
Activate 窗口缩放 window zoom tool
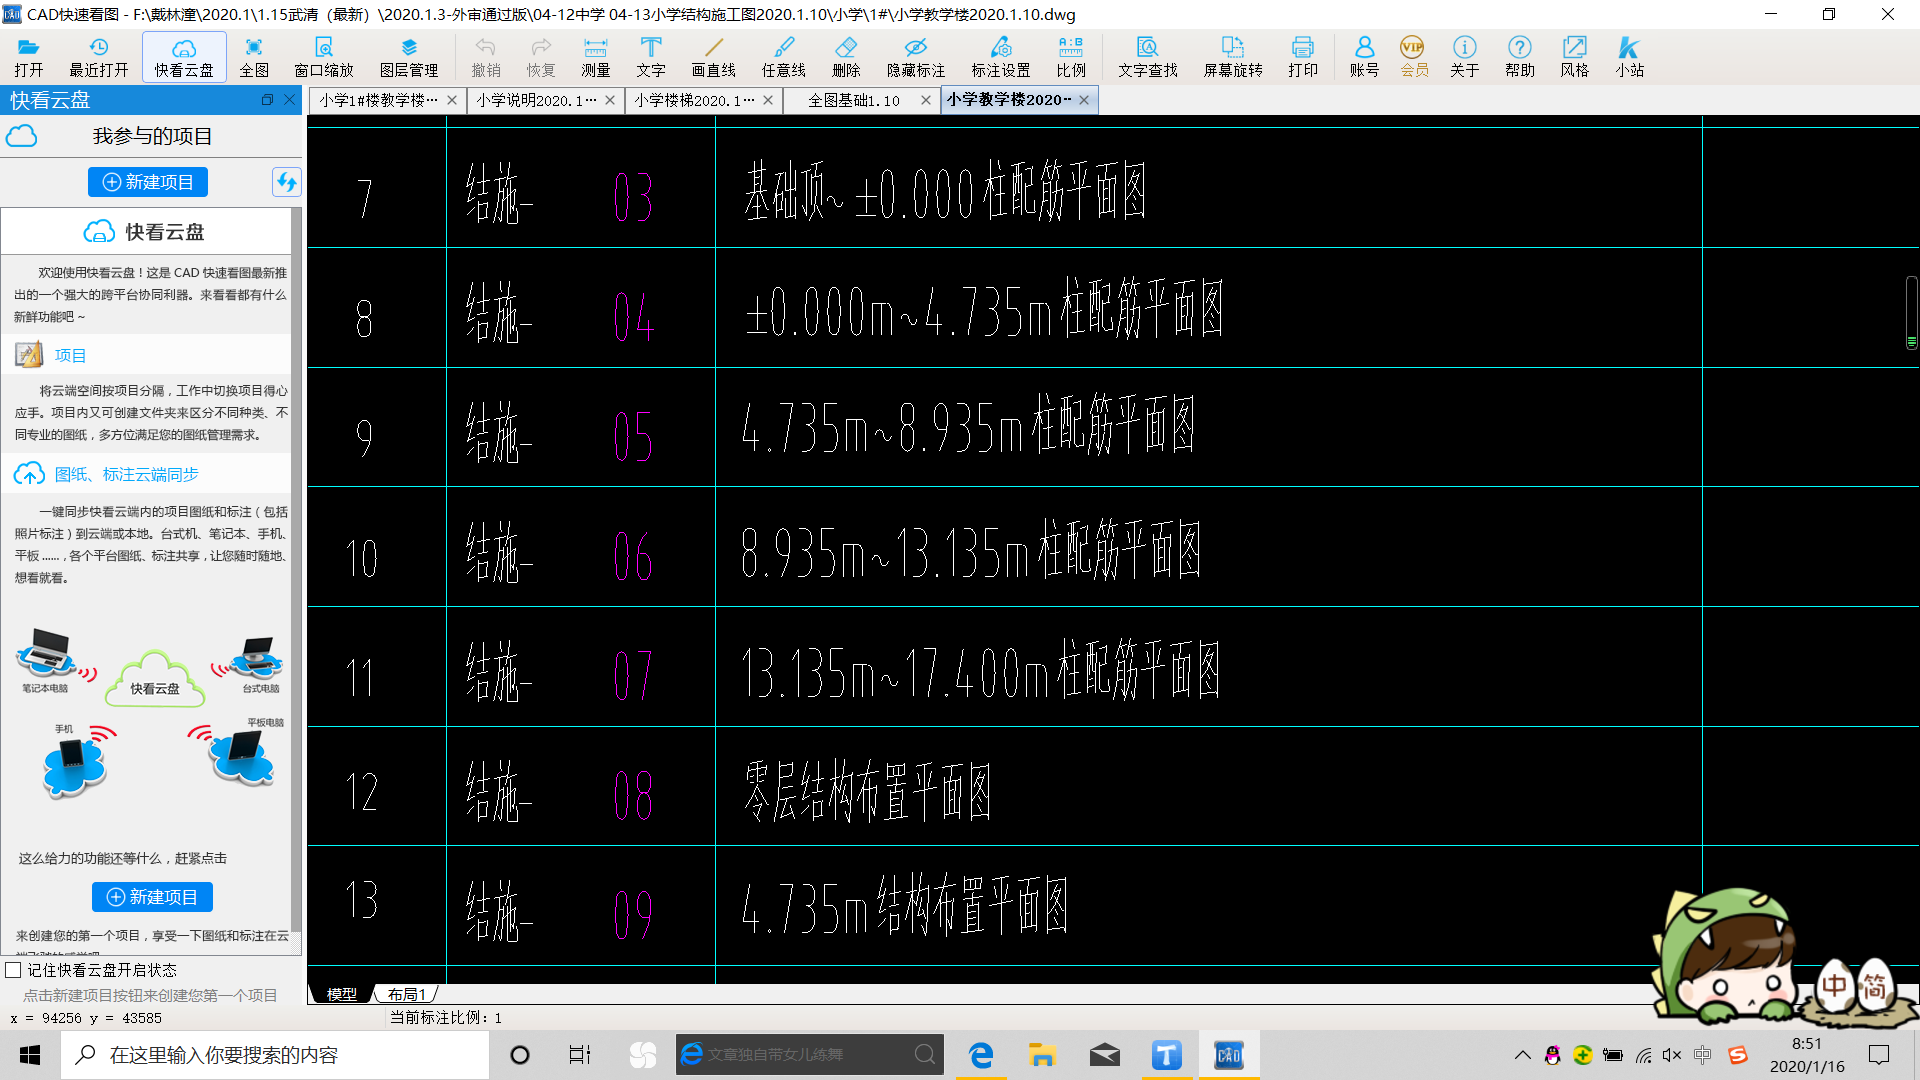pyautogui.click(x=324, y=57)
